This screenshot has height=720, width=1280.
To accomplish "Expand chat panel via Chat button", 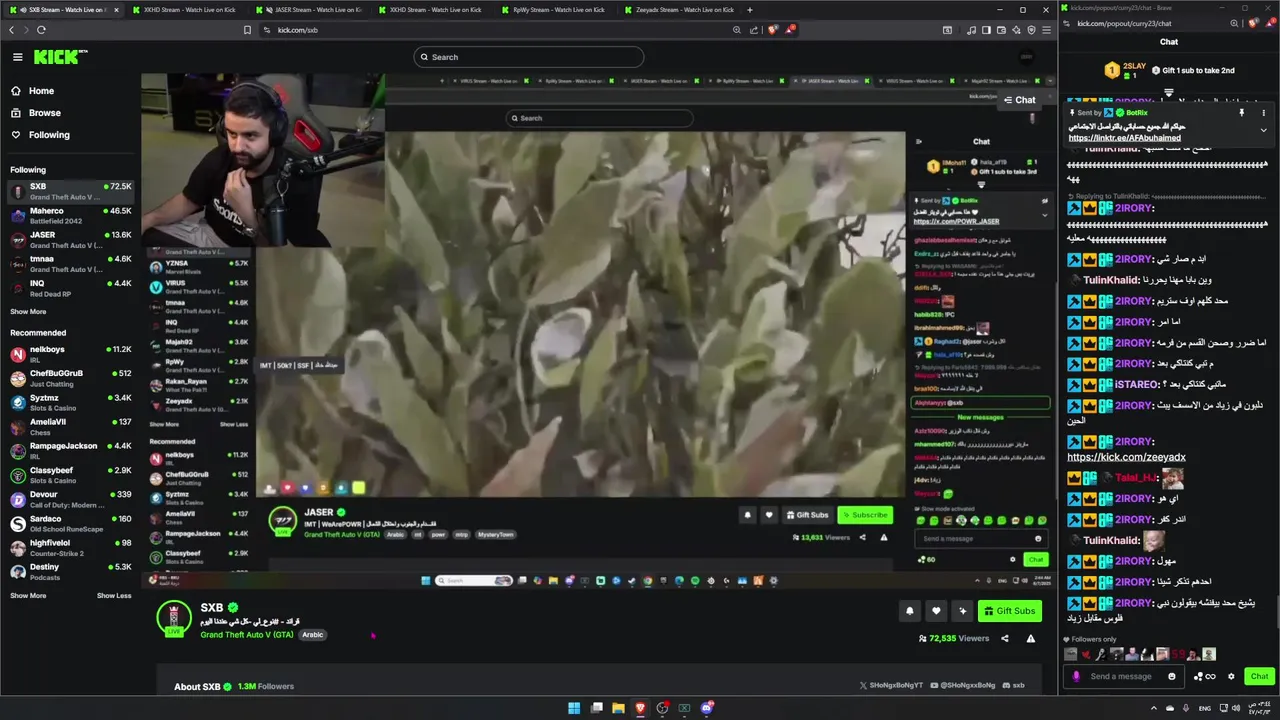I will pos(1020,100).
